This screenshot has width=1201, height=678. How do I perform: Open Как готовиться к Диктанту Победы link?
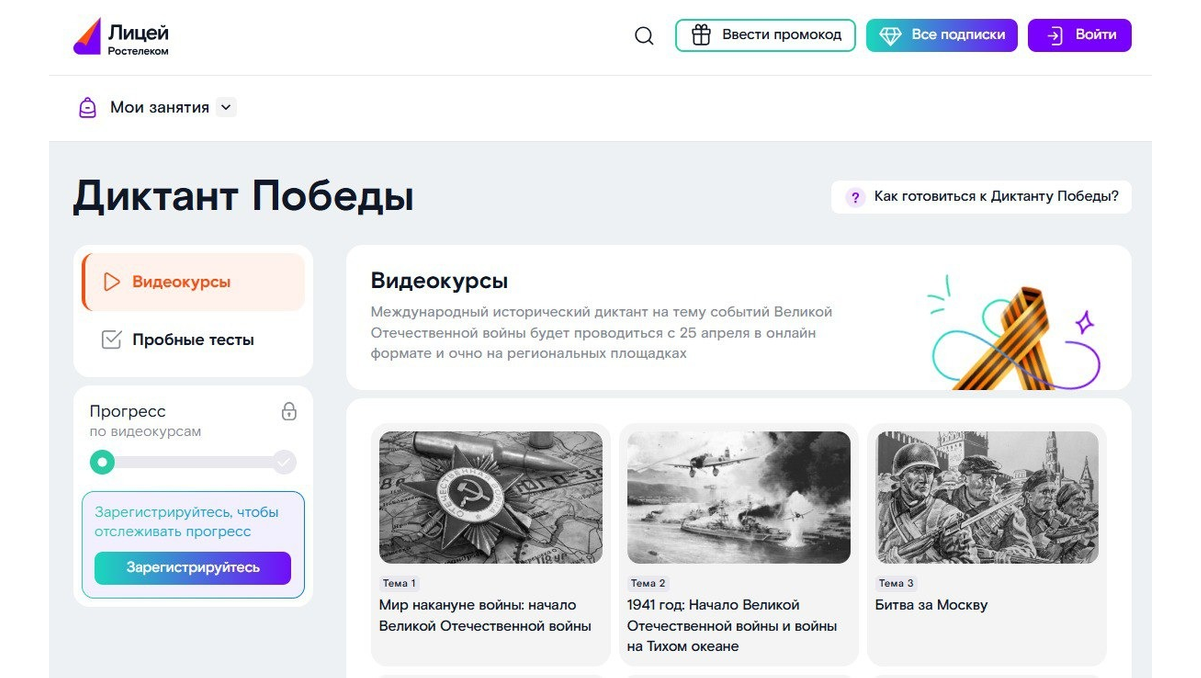coord(994,197)
